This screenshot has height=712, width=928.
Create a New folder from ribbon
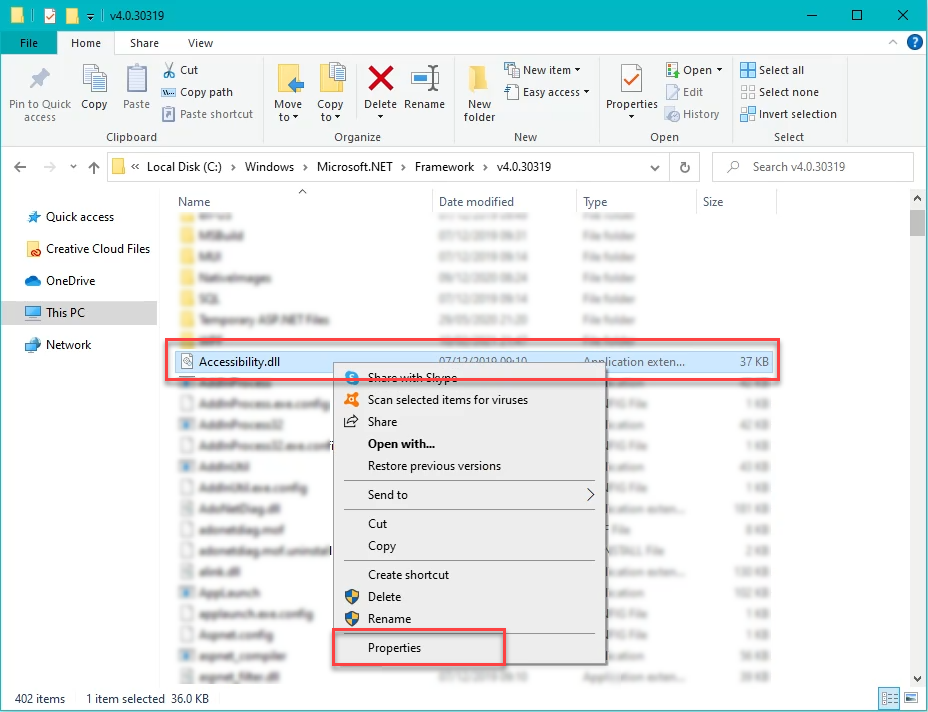pos(479,94)
